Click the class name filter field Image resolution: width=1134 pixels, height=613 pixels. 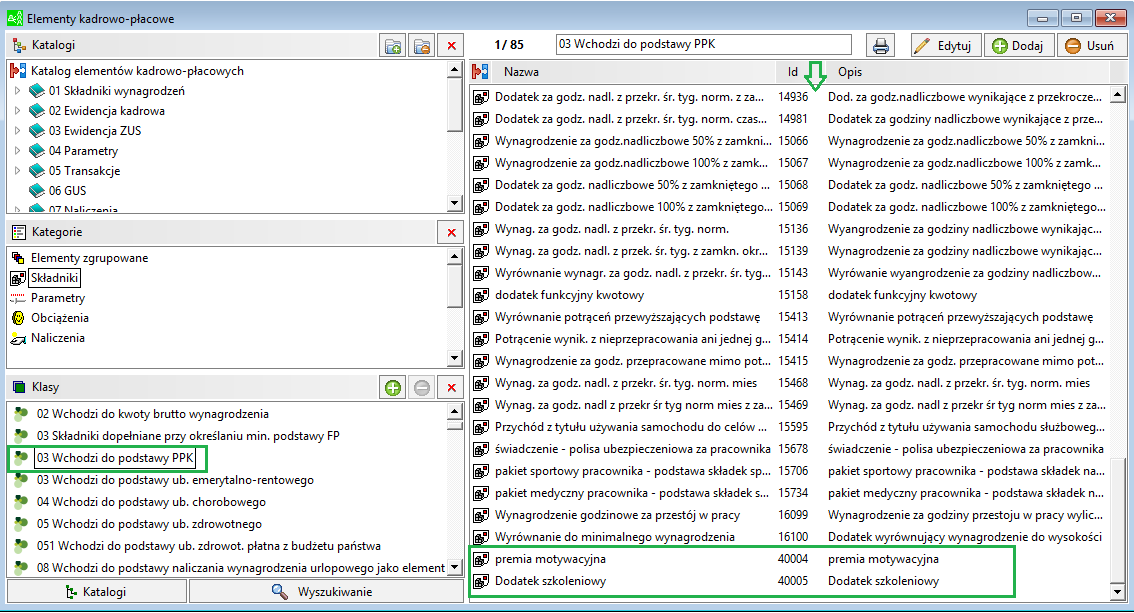pyautogui.click(x=704, y=45)
